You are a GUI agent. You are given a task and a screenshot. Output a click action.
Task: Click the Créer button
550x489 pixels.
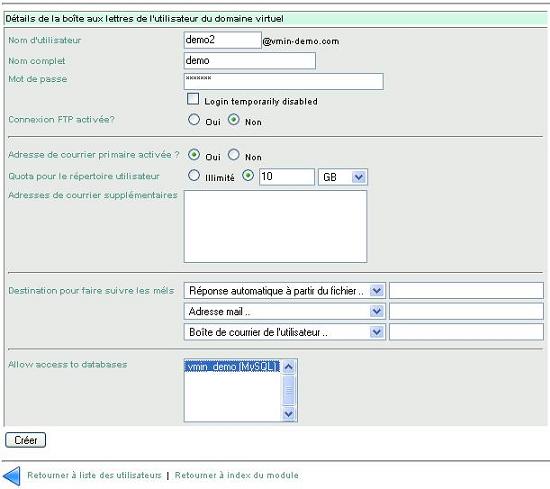click(x=25, y=440)
